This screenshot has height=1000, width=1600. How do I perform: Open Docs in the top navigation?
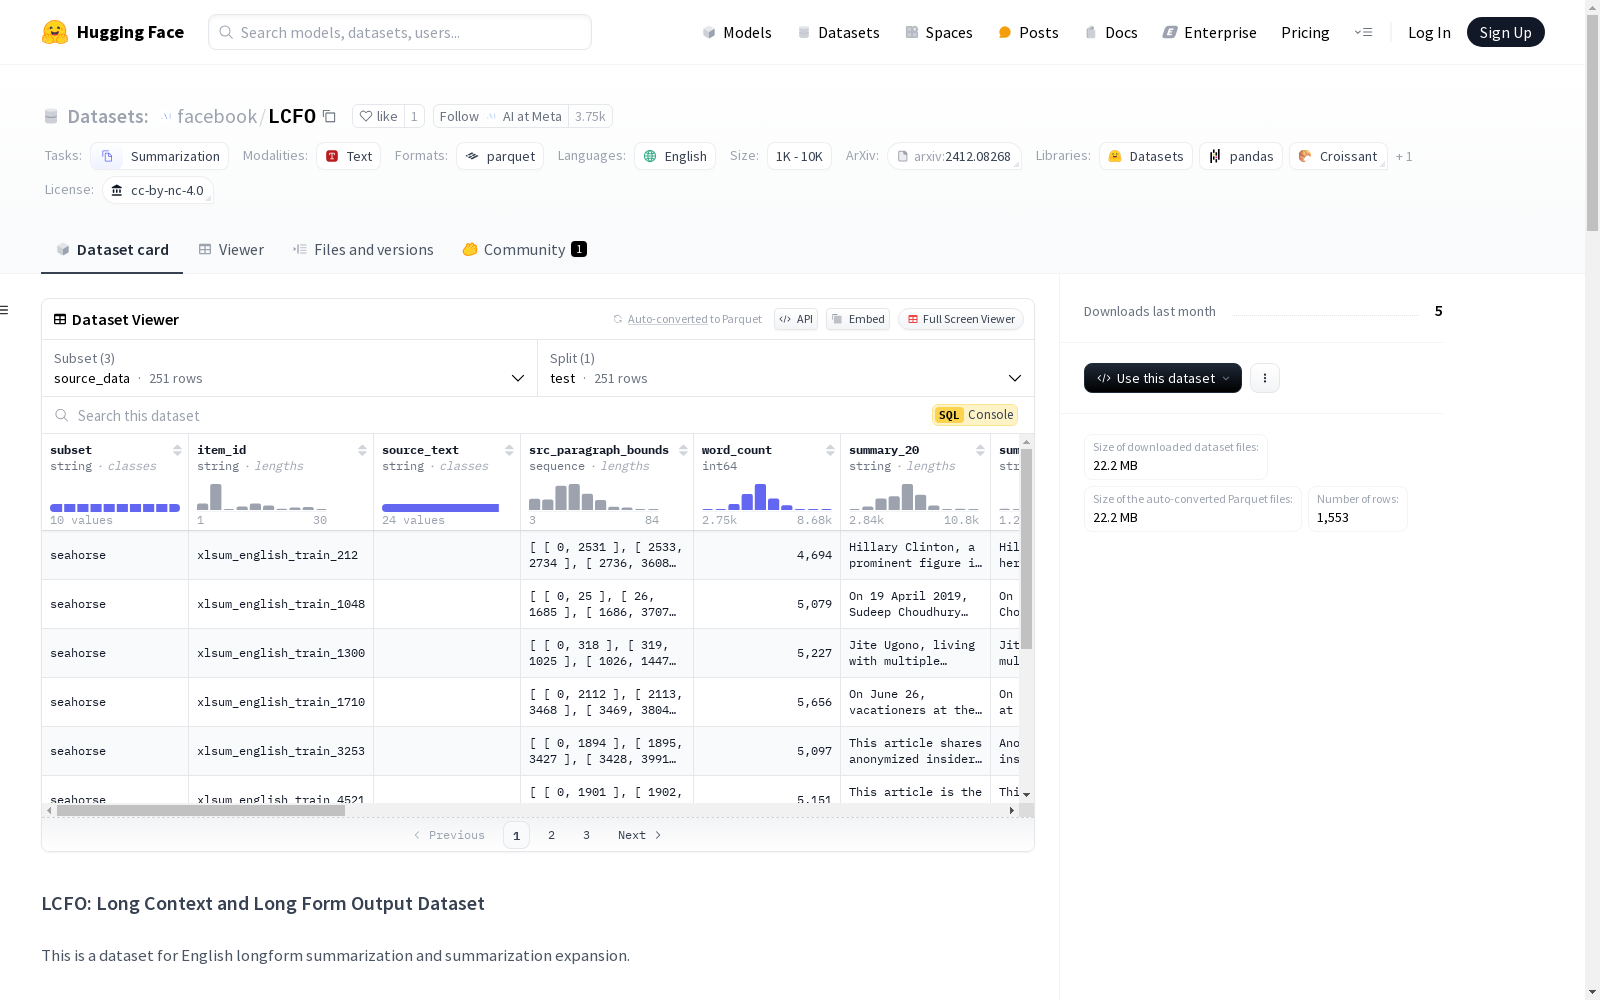1111,32
